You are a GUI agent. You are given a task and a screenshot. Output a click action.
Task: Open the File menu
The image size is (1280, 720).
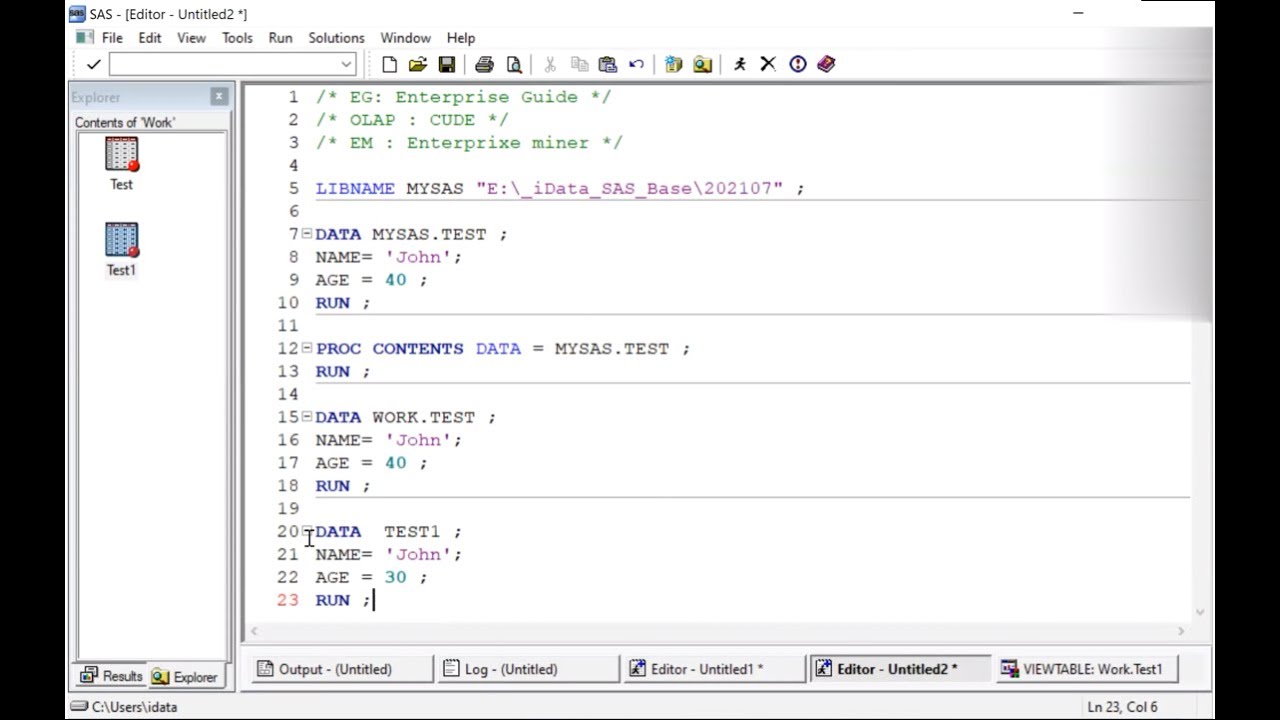112,38
